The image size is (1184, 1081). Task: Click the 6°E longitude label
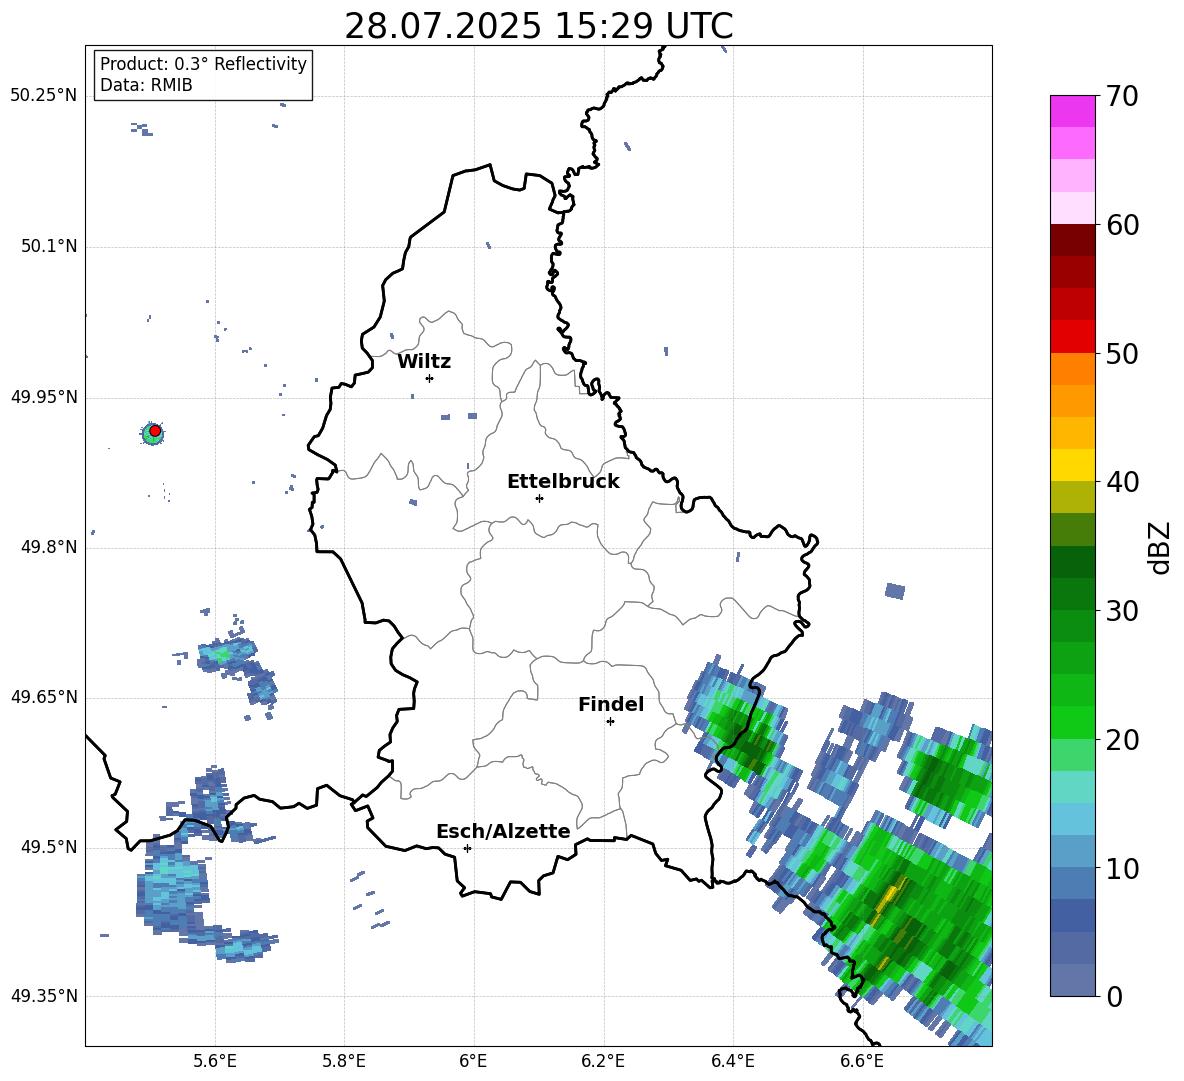coord(474,1062)
